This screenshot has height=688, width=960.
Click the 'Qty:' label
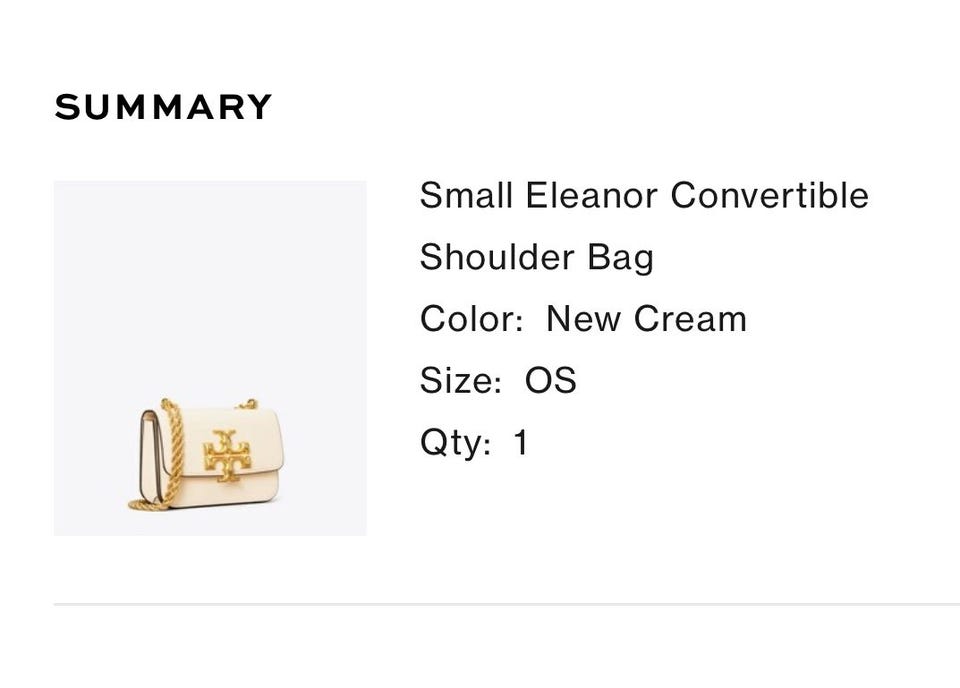coord(455,443)
